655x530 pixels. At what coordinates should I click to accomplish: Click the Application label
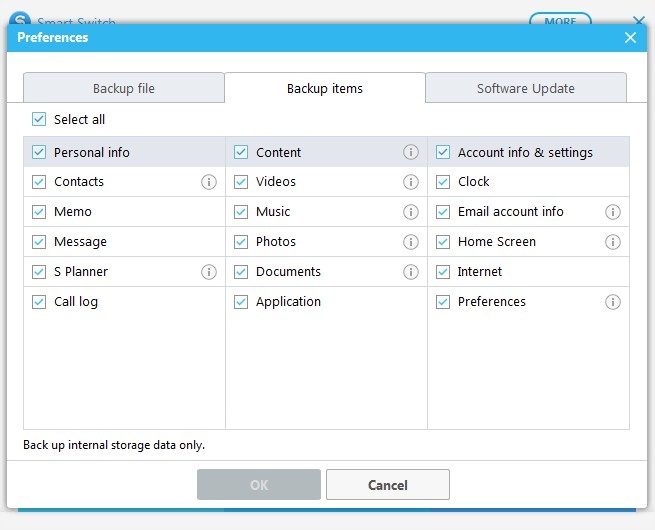click(x=288, y=302)
